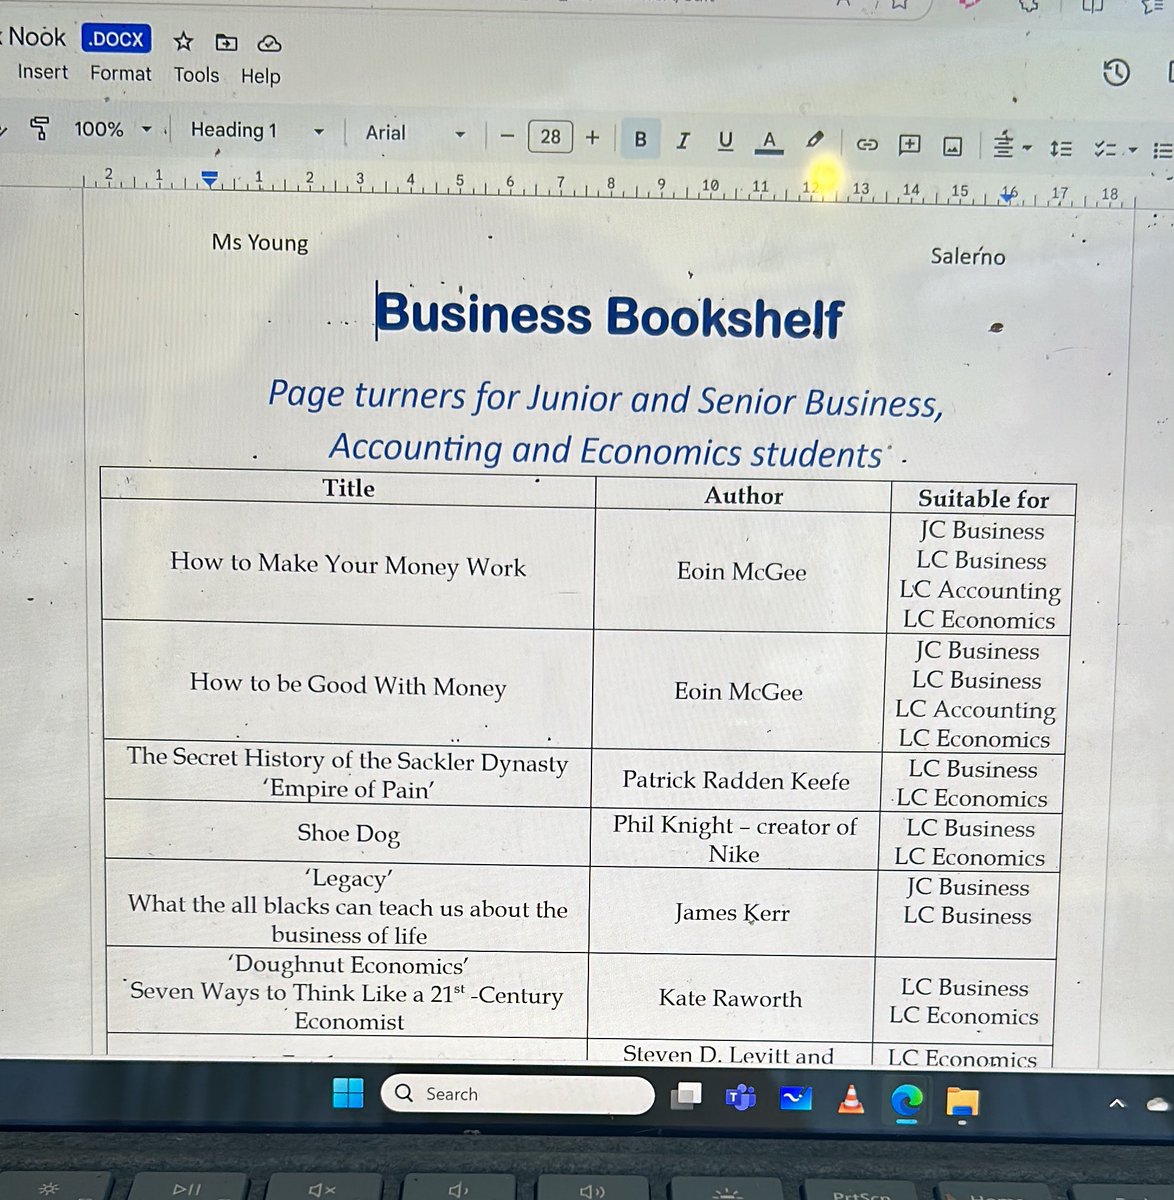Open the Tools menu
Screen dimensions: 1174x1200
(x=196, y=74)
